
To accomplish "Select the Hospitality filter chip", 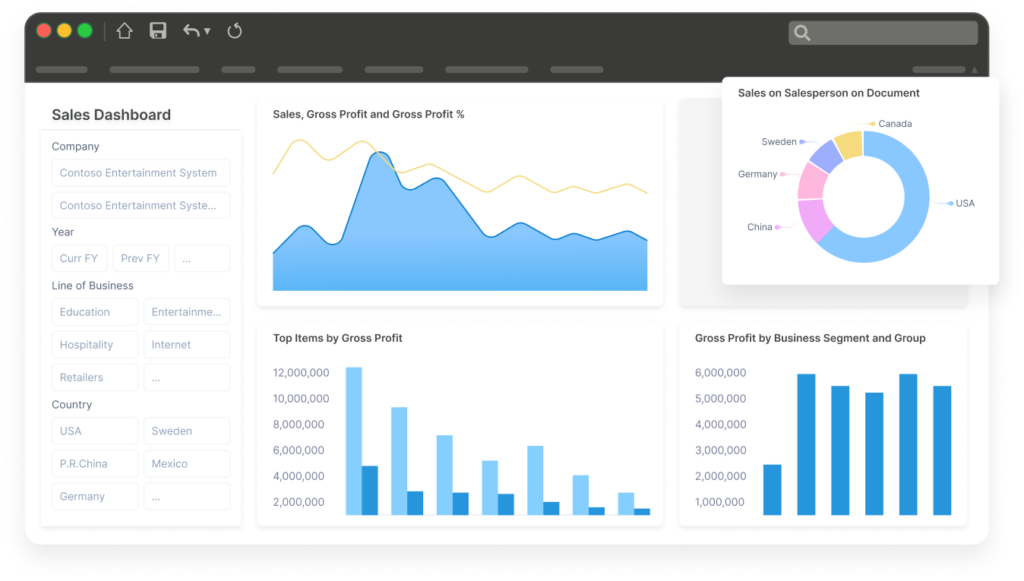I will pos(94,344).
